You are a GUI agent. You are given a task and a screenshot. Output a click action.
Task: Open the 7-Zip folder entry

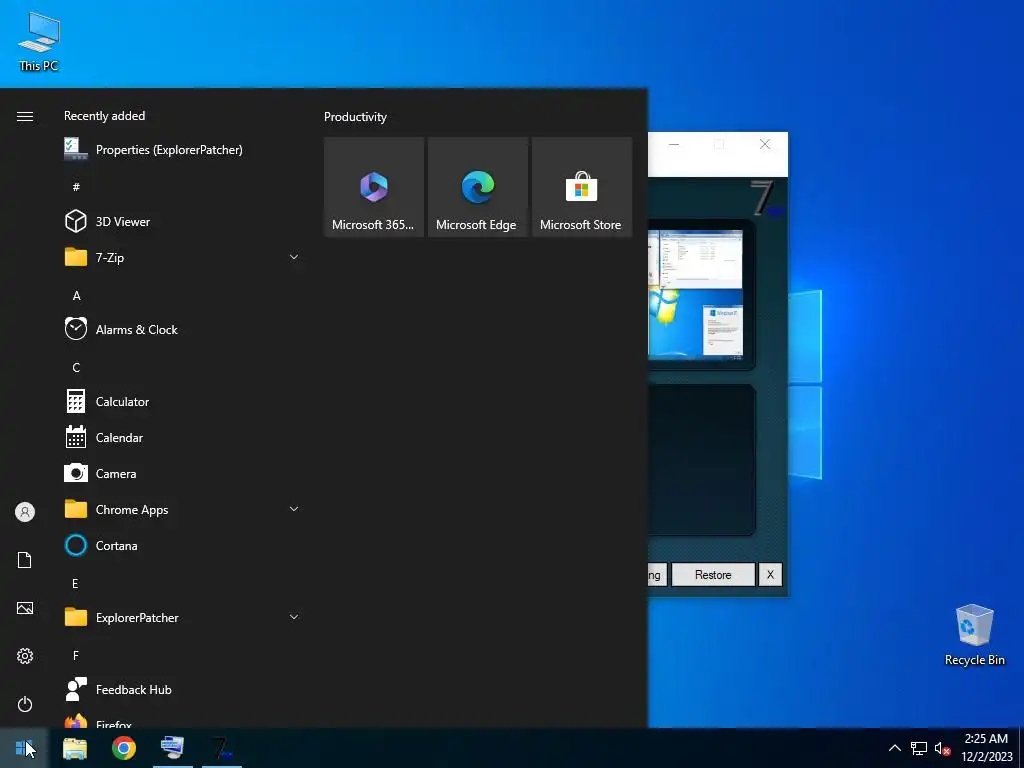[182, 257]
